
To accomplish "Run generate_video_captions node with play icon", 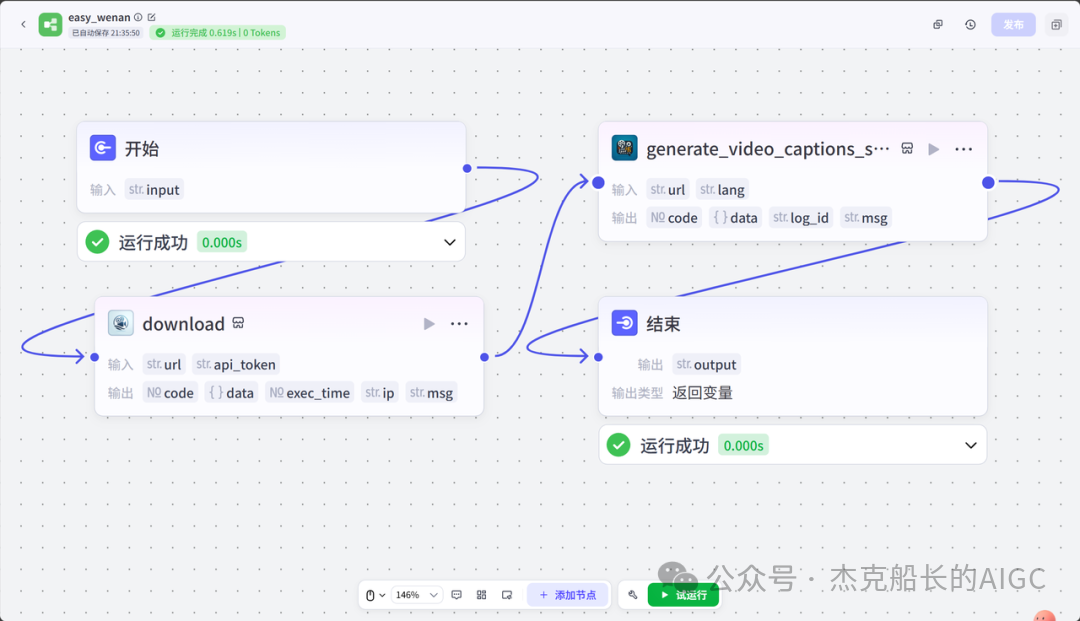I will pos(933,149).
